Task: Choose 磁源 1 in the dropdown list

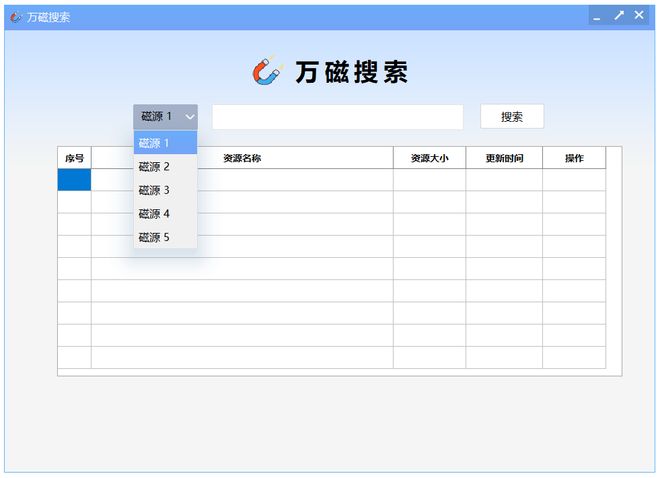Action: click(x=165, y=143)
